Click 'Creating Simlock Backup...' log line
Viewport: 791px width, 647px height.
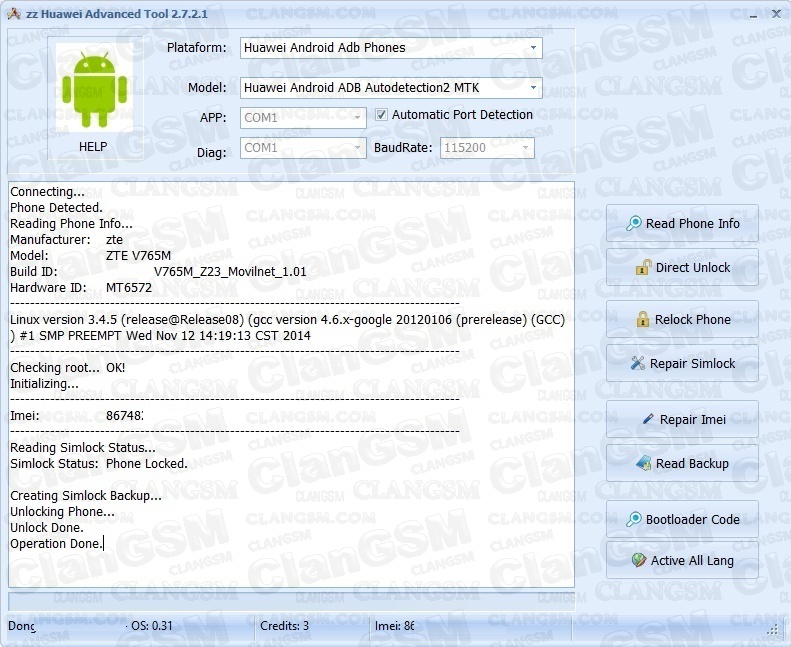(x=86, y=496)
